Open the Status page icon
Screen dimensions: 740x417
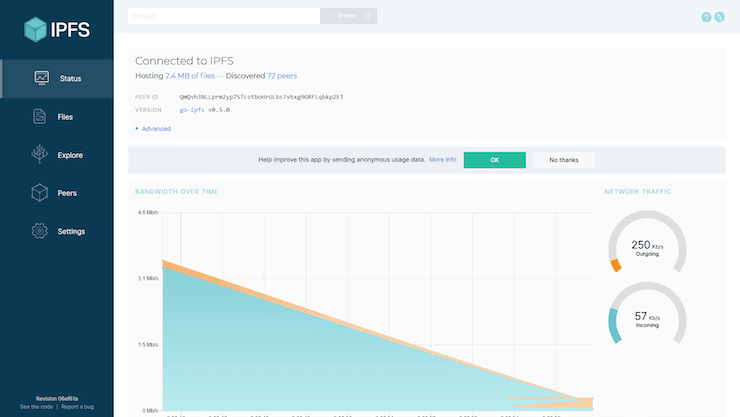42,78
